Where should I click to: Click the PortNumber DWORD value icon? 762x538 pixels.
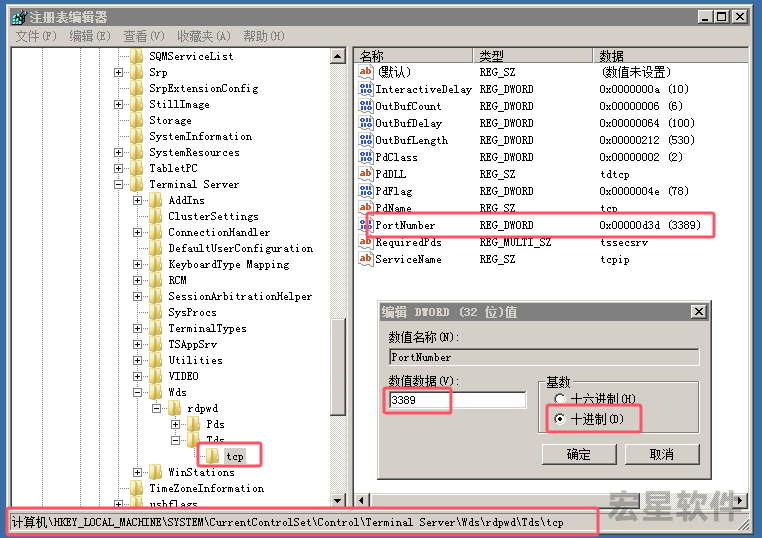point(366,225)
